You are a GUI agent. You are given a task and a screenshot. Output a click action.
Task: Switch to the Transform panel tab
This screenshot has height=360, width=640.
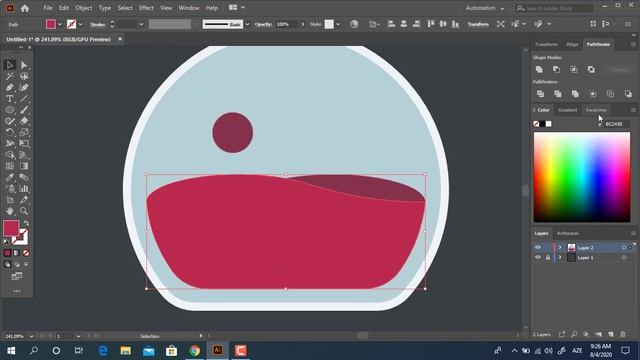click(x=546, y=44)
